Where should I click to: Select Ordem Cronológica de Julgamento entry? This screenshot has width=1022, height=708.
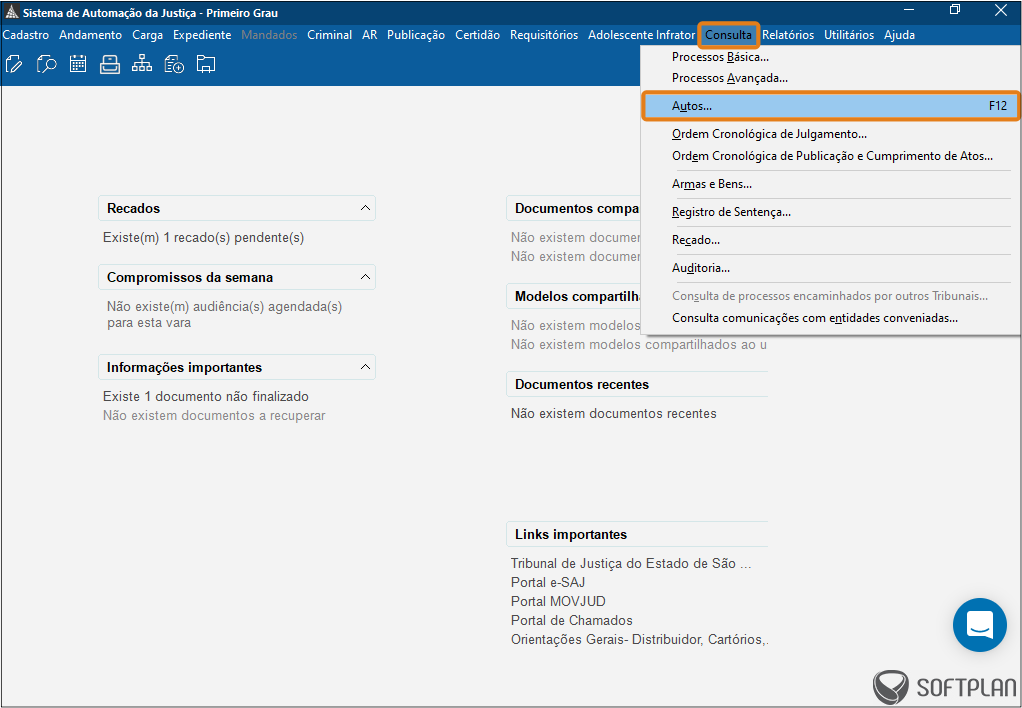tap(830, 134)
